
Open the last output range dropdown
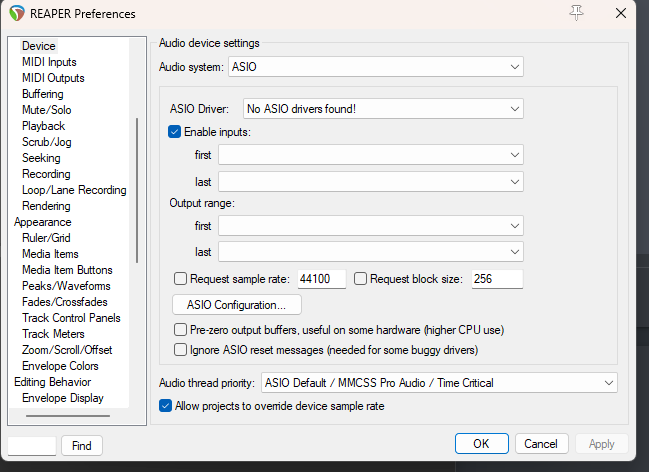click(x=371, y=252)
